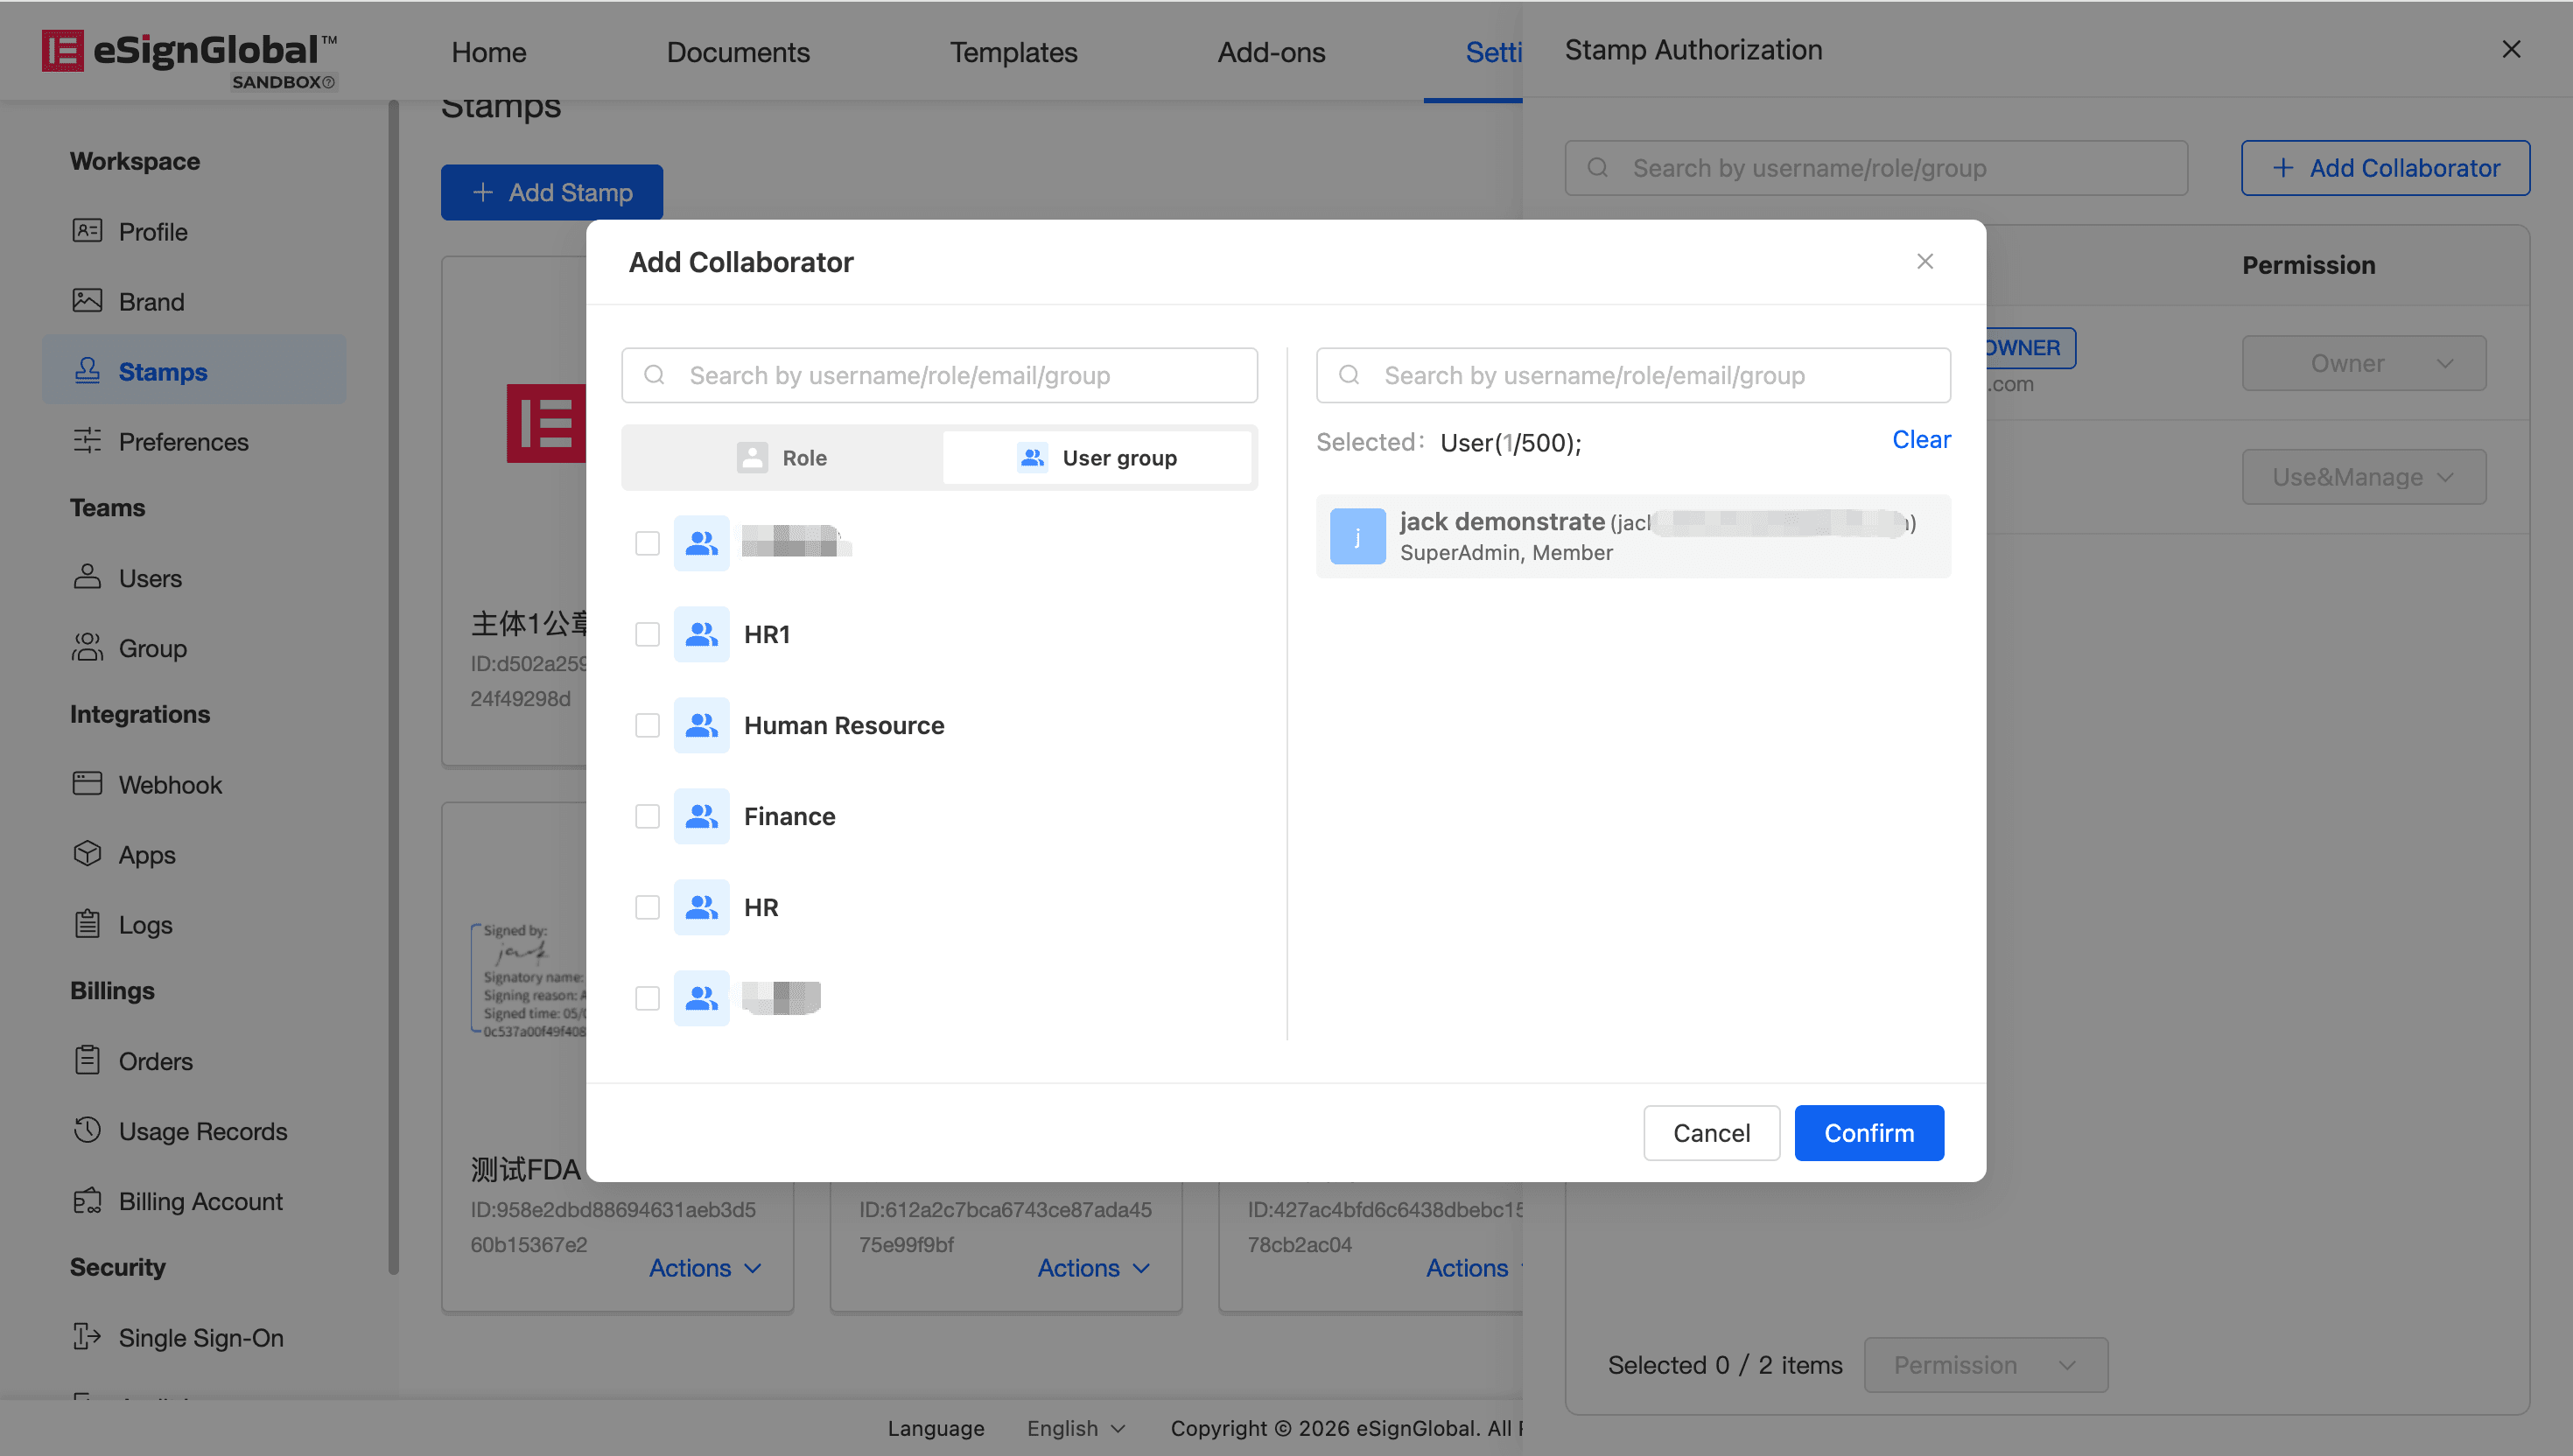2573x1456 pixels.
Task: Check the HR1 group checkbox
Action: (x=647, y=634)
